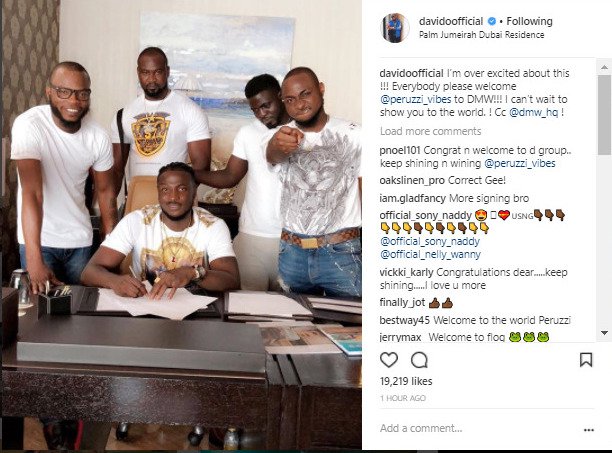
Task: Open Palm Jumeirah Dubai Residence location
Action: click(481, 35)
